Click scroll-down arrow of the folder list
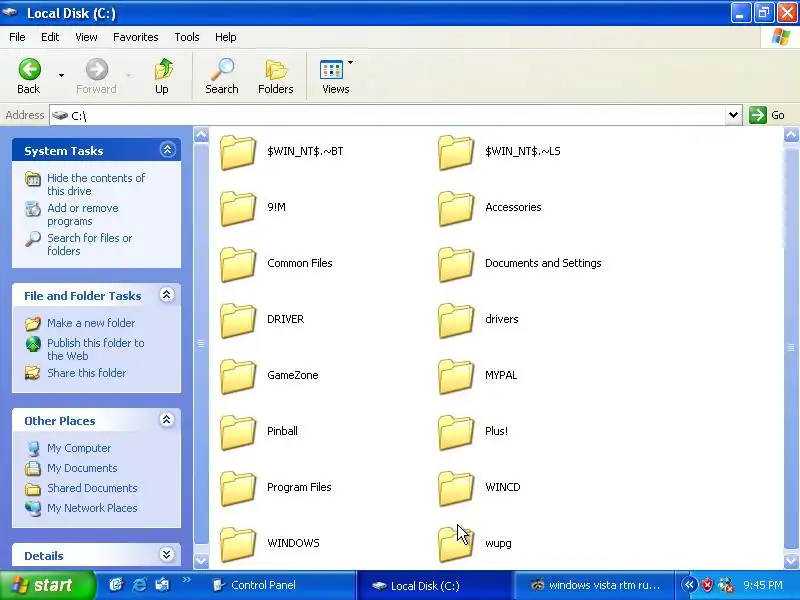 tap(791, 560)
